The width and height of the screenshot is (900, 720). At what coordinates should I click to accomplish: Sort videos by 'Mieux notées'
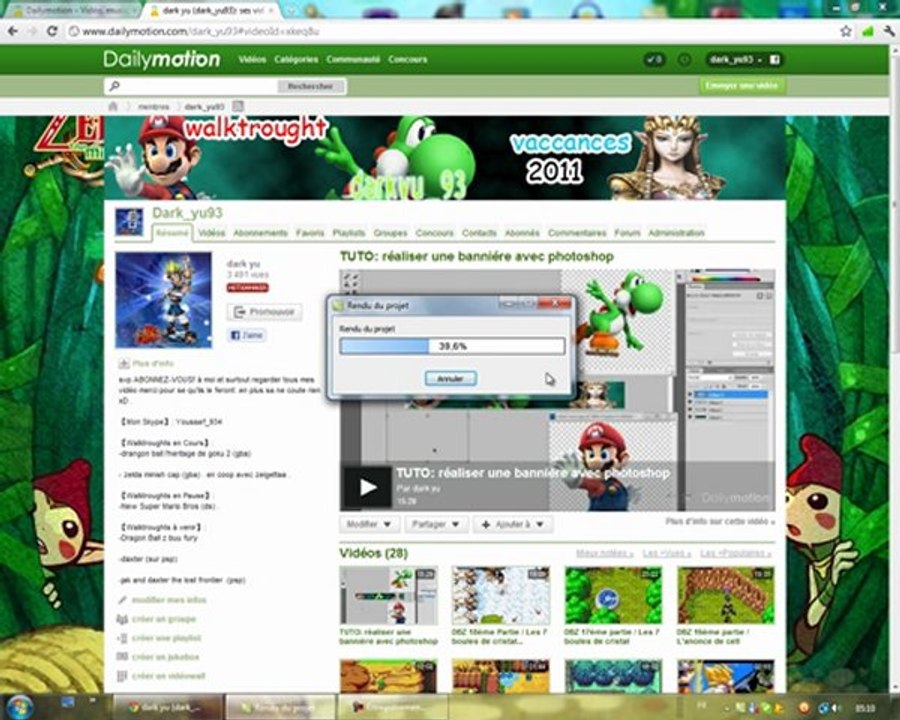point(604,553)
